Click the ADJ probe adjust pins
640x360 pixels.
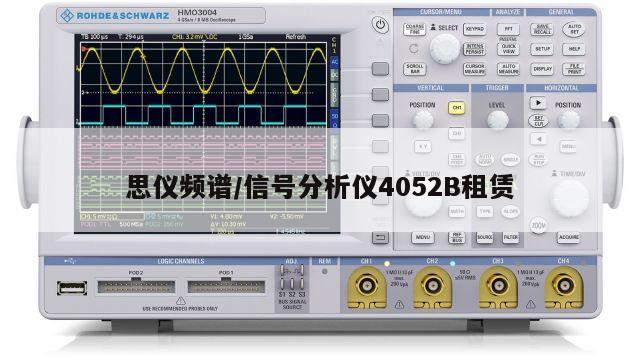pos(292,277)
